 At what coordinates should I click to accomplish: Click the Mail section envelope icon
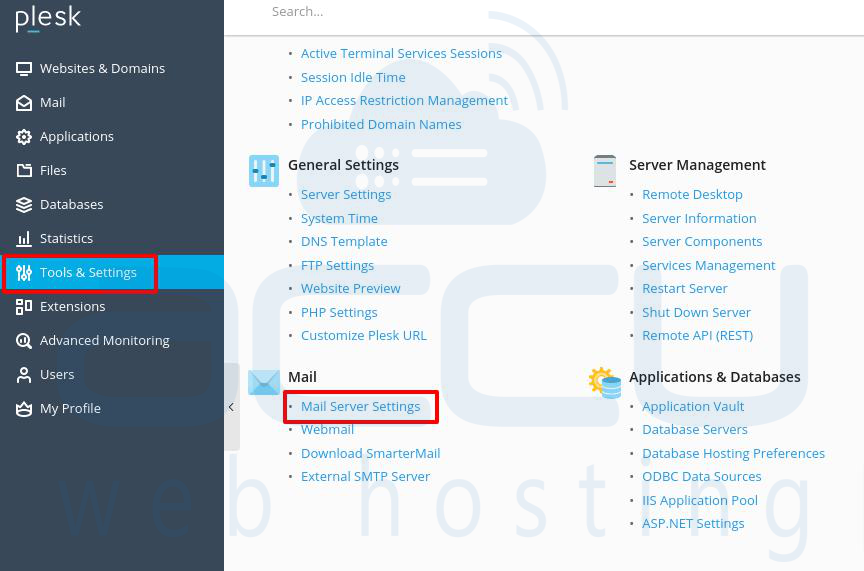point(264,383)
